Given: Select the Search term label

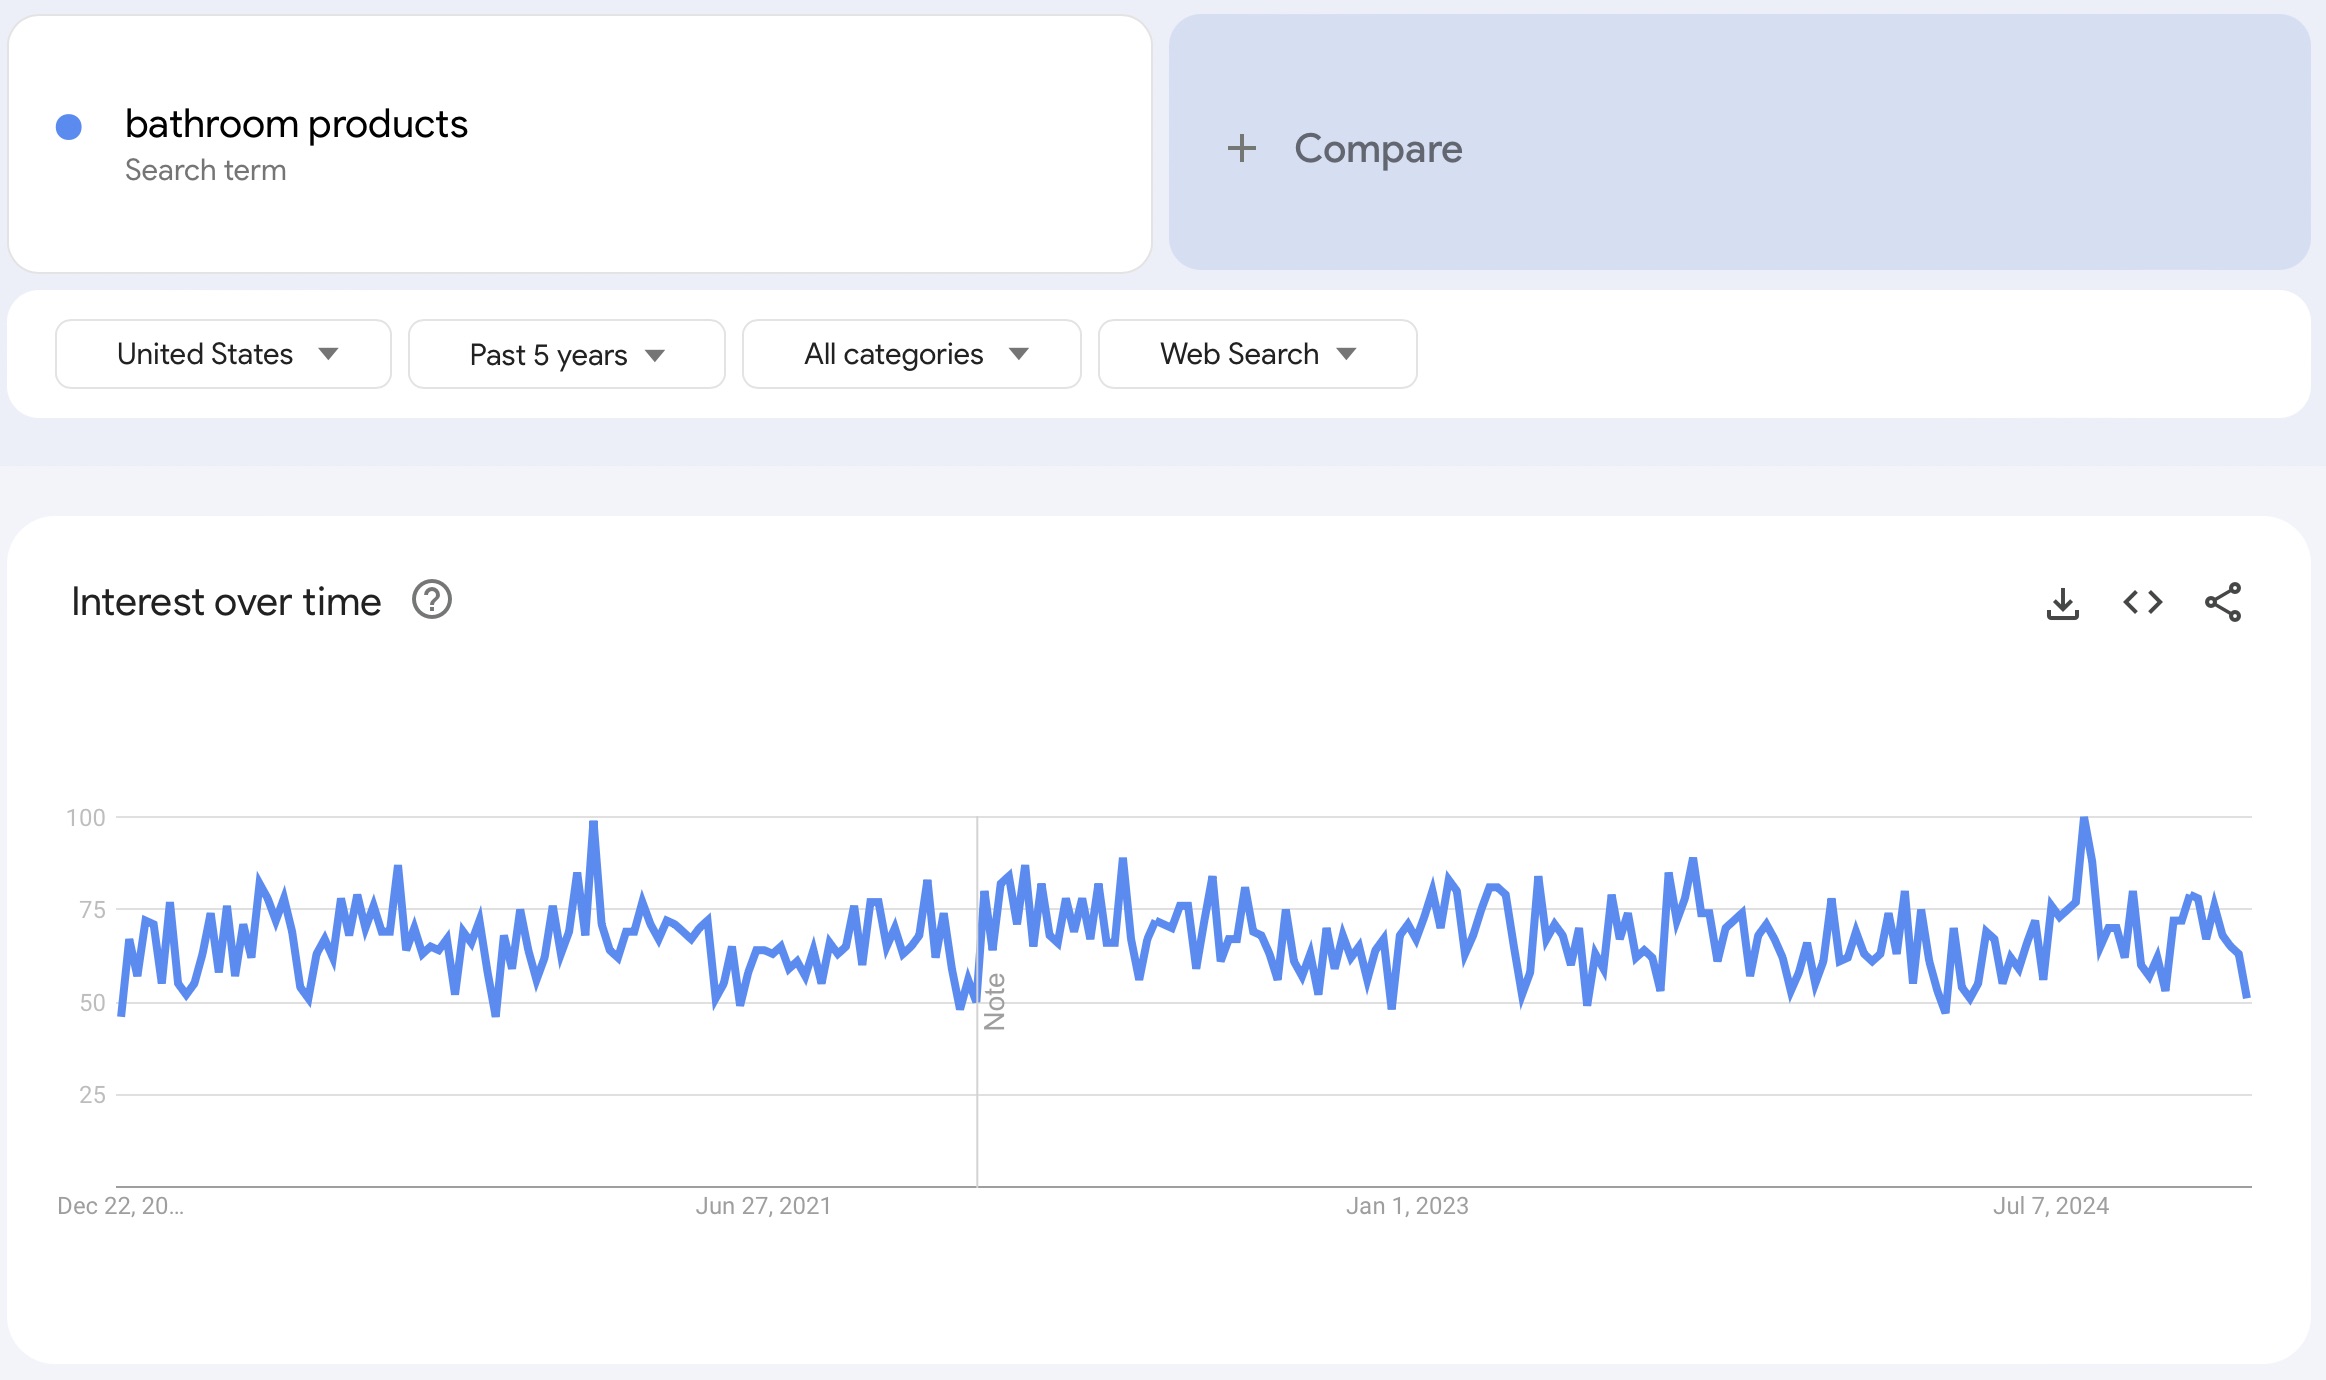Looking at the screenshot, I should click(x=206, y=169).
